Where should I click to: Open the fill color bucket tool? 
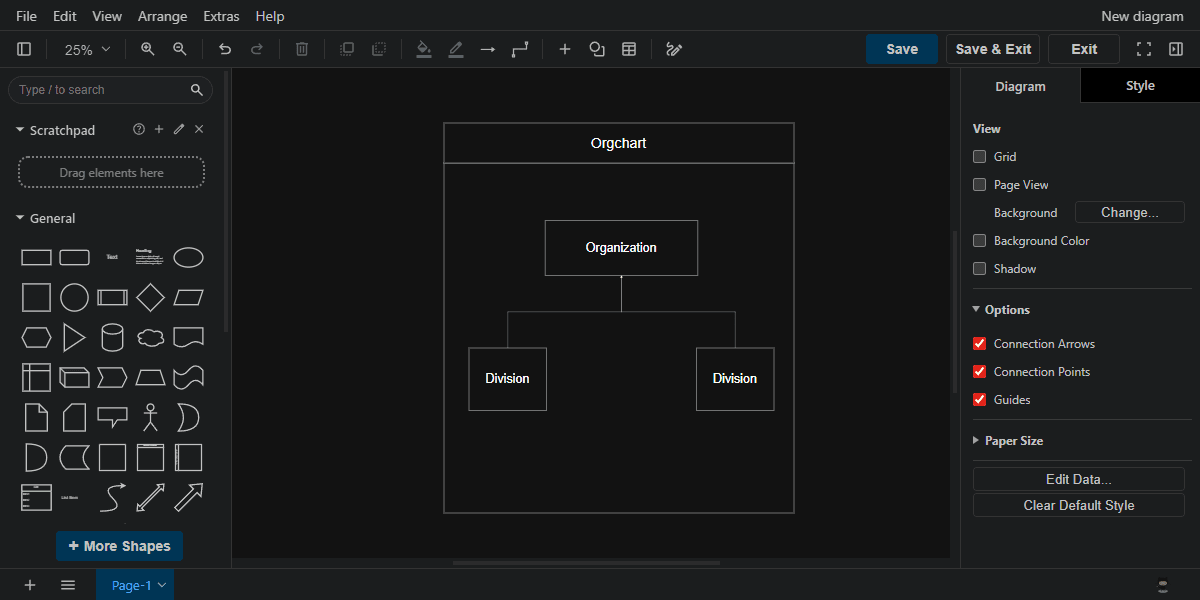(424, 49)
